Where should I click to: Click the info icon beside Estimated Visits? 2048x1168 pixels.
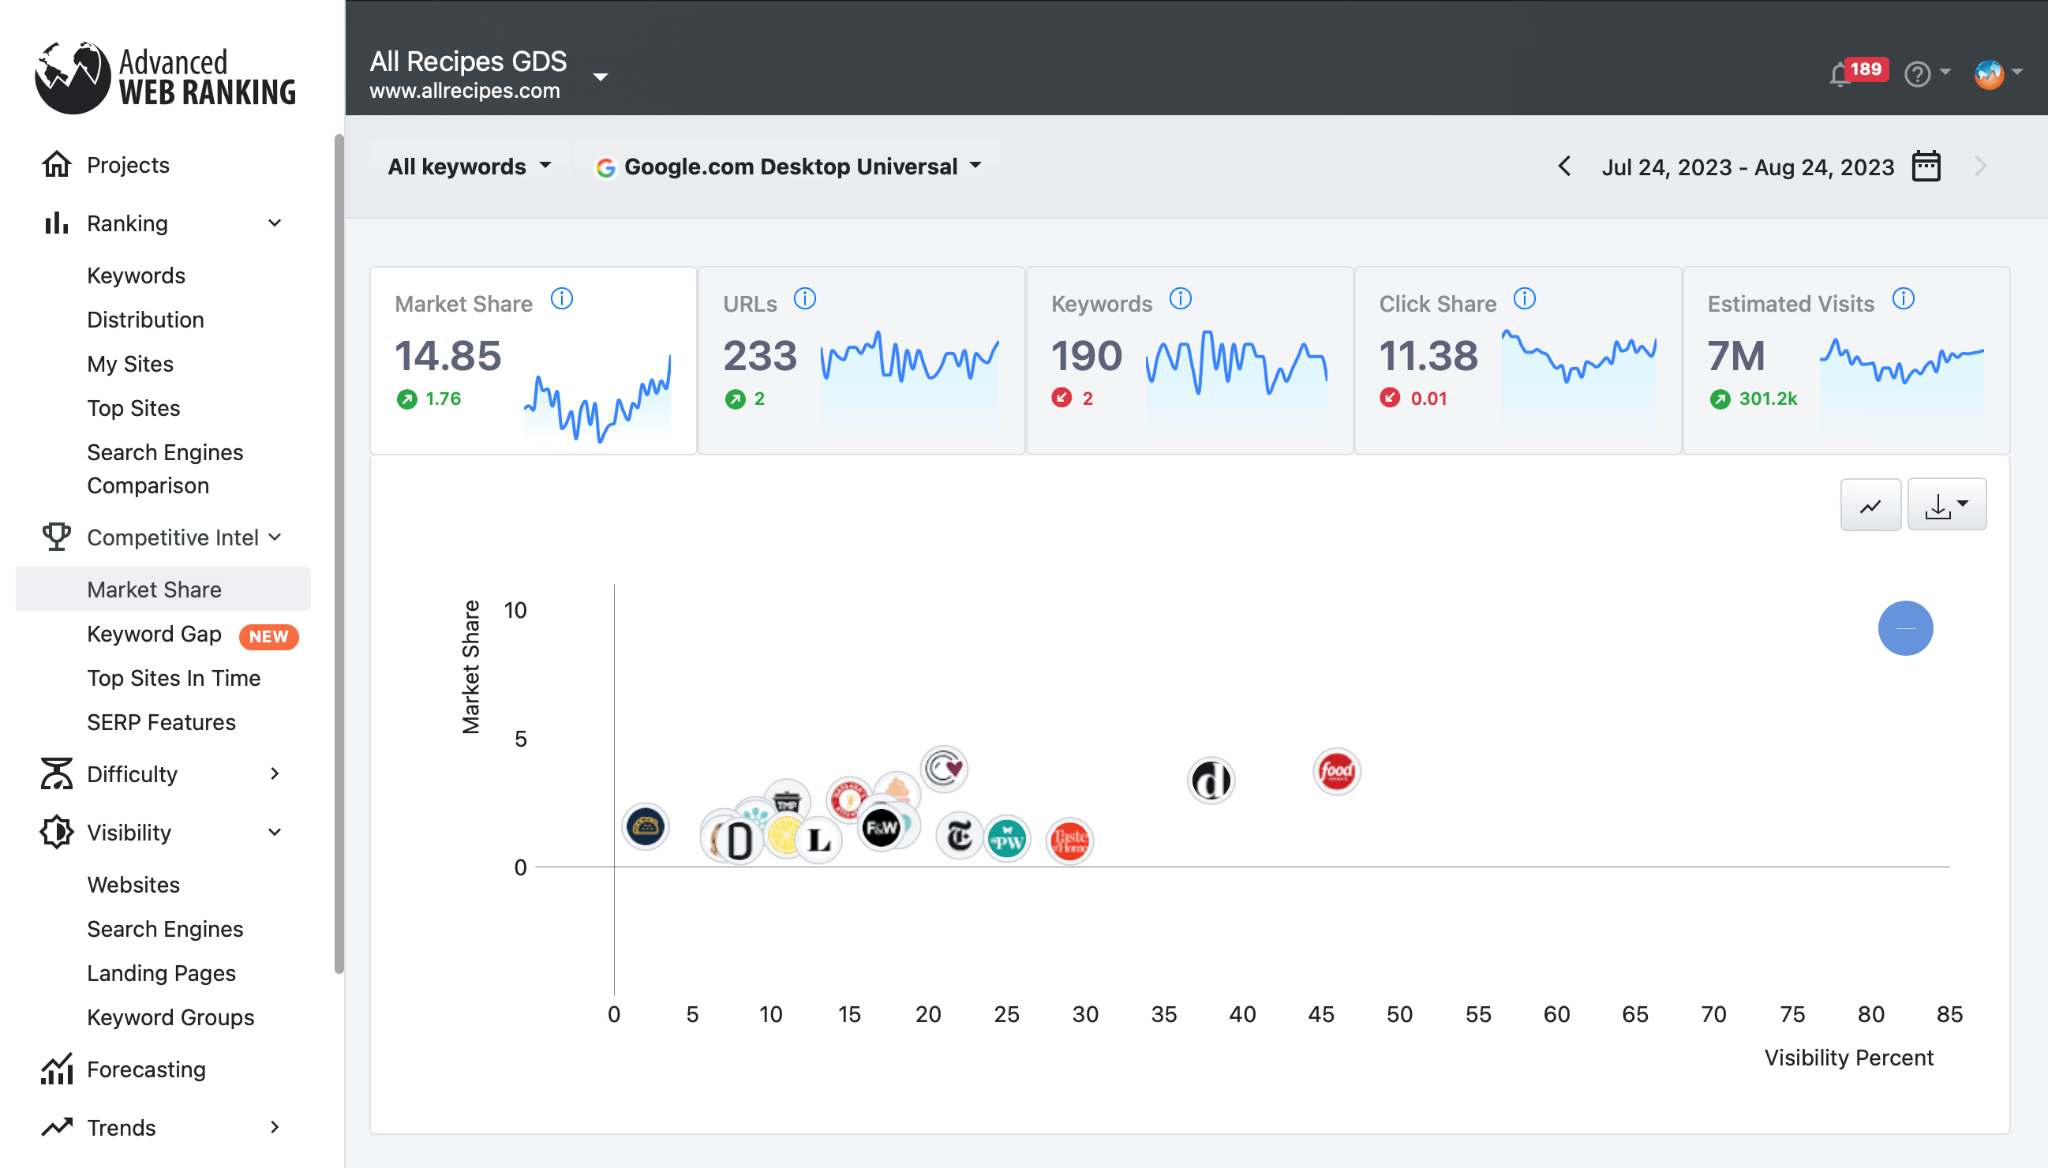1903,298
